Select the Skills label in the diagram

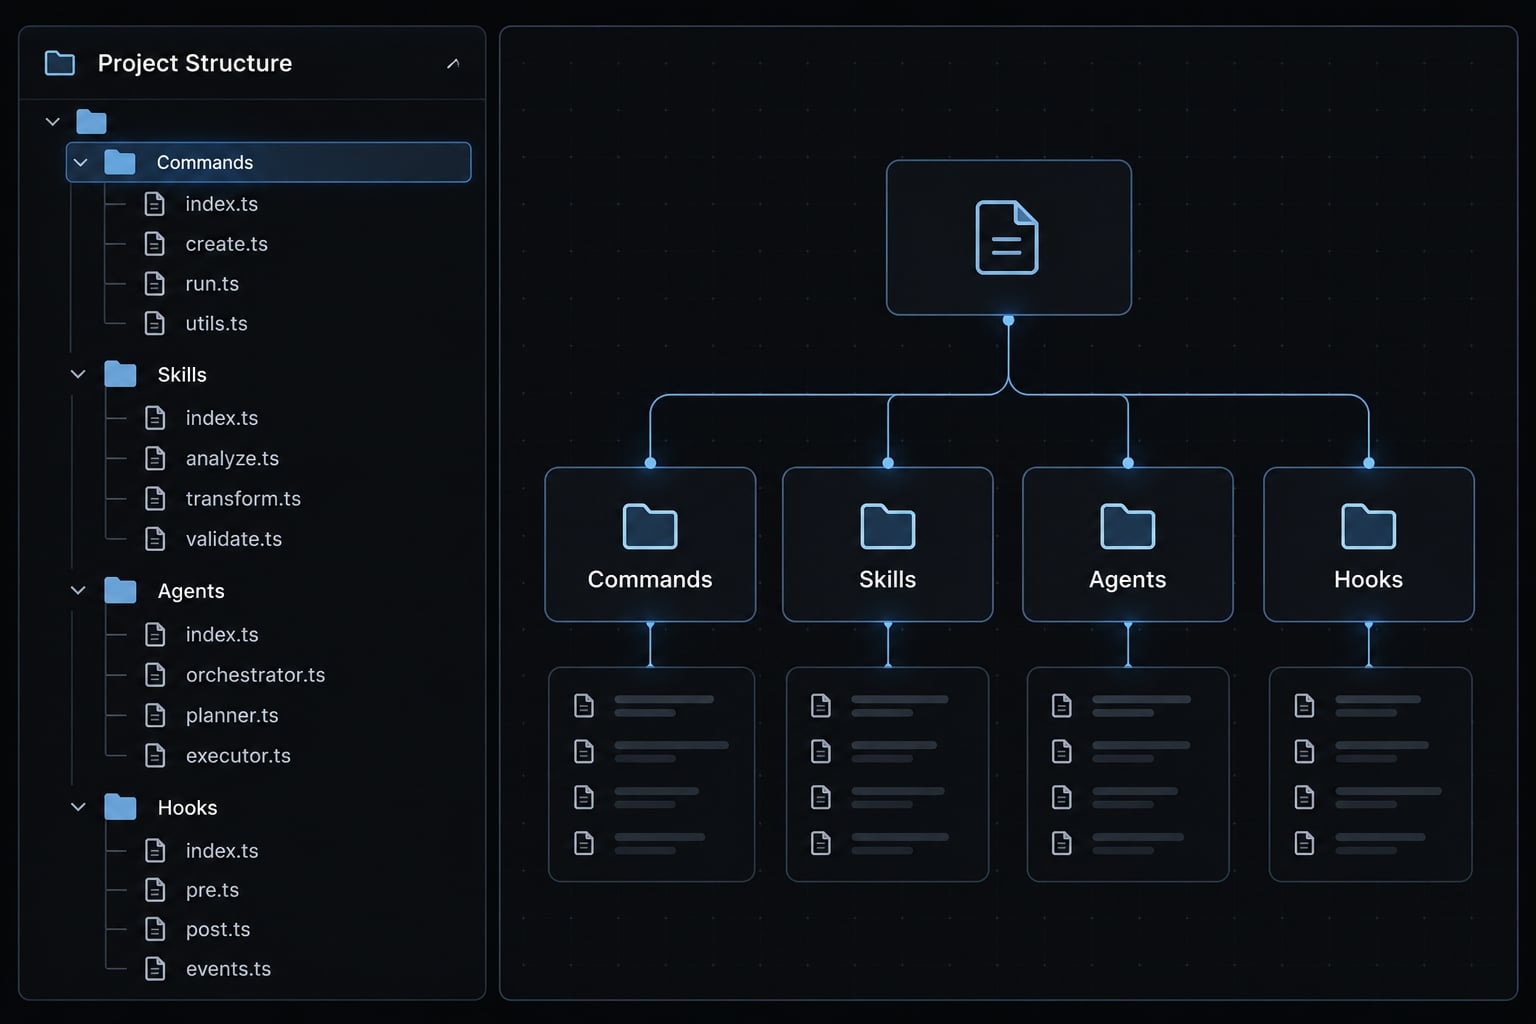(888, 580)
